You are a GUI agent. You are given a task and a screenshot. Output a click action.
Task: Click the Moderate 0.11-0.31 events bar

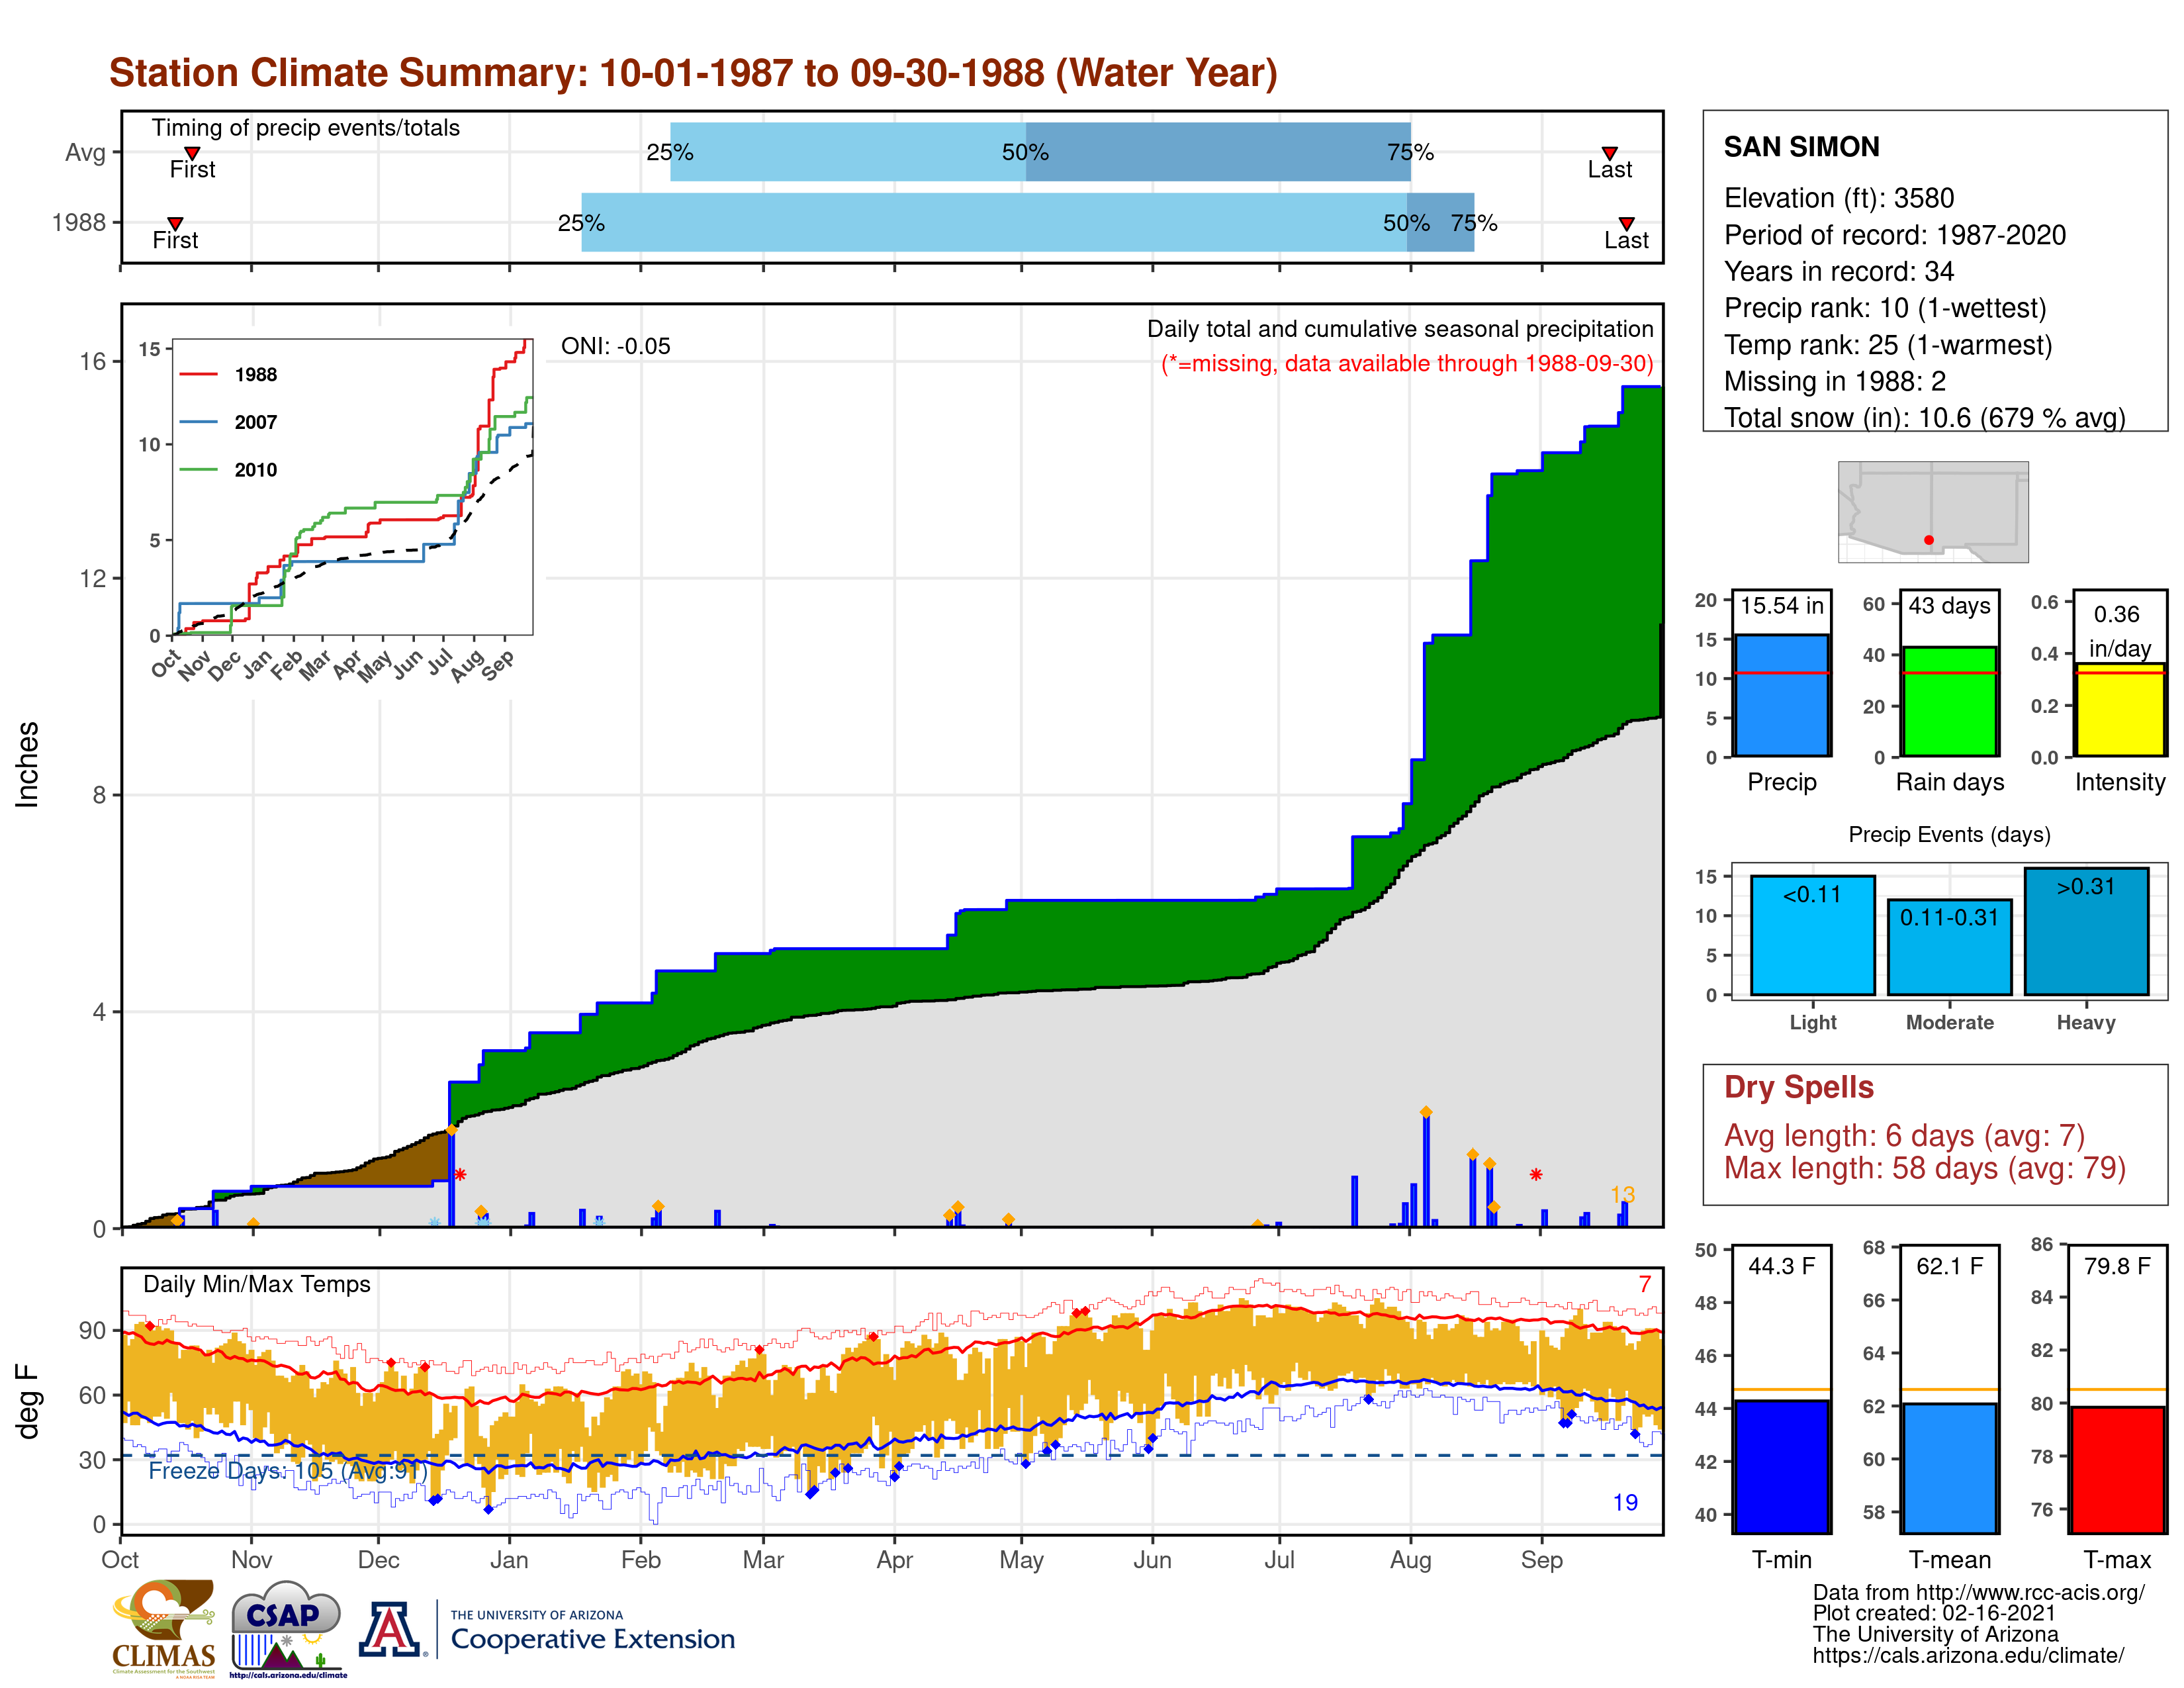1949,947
